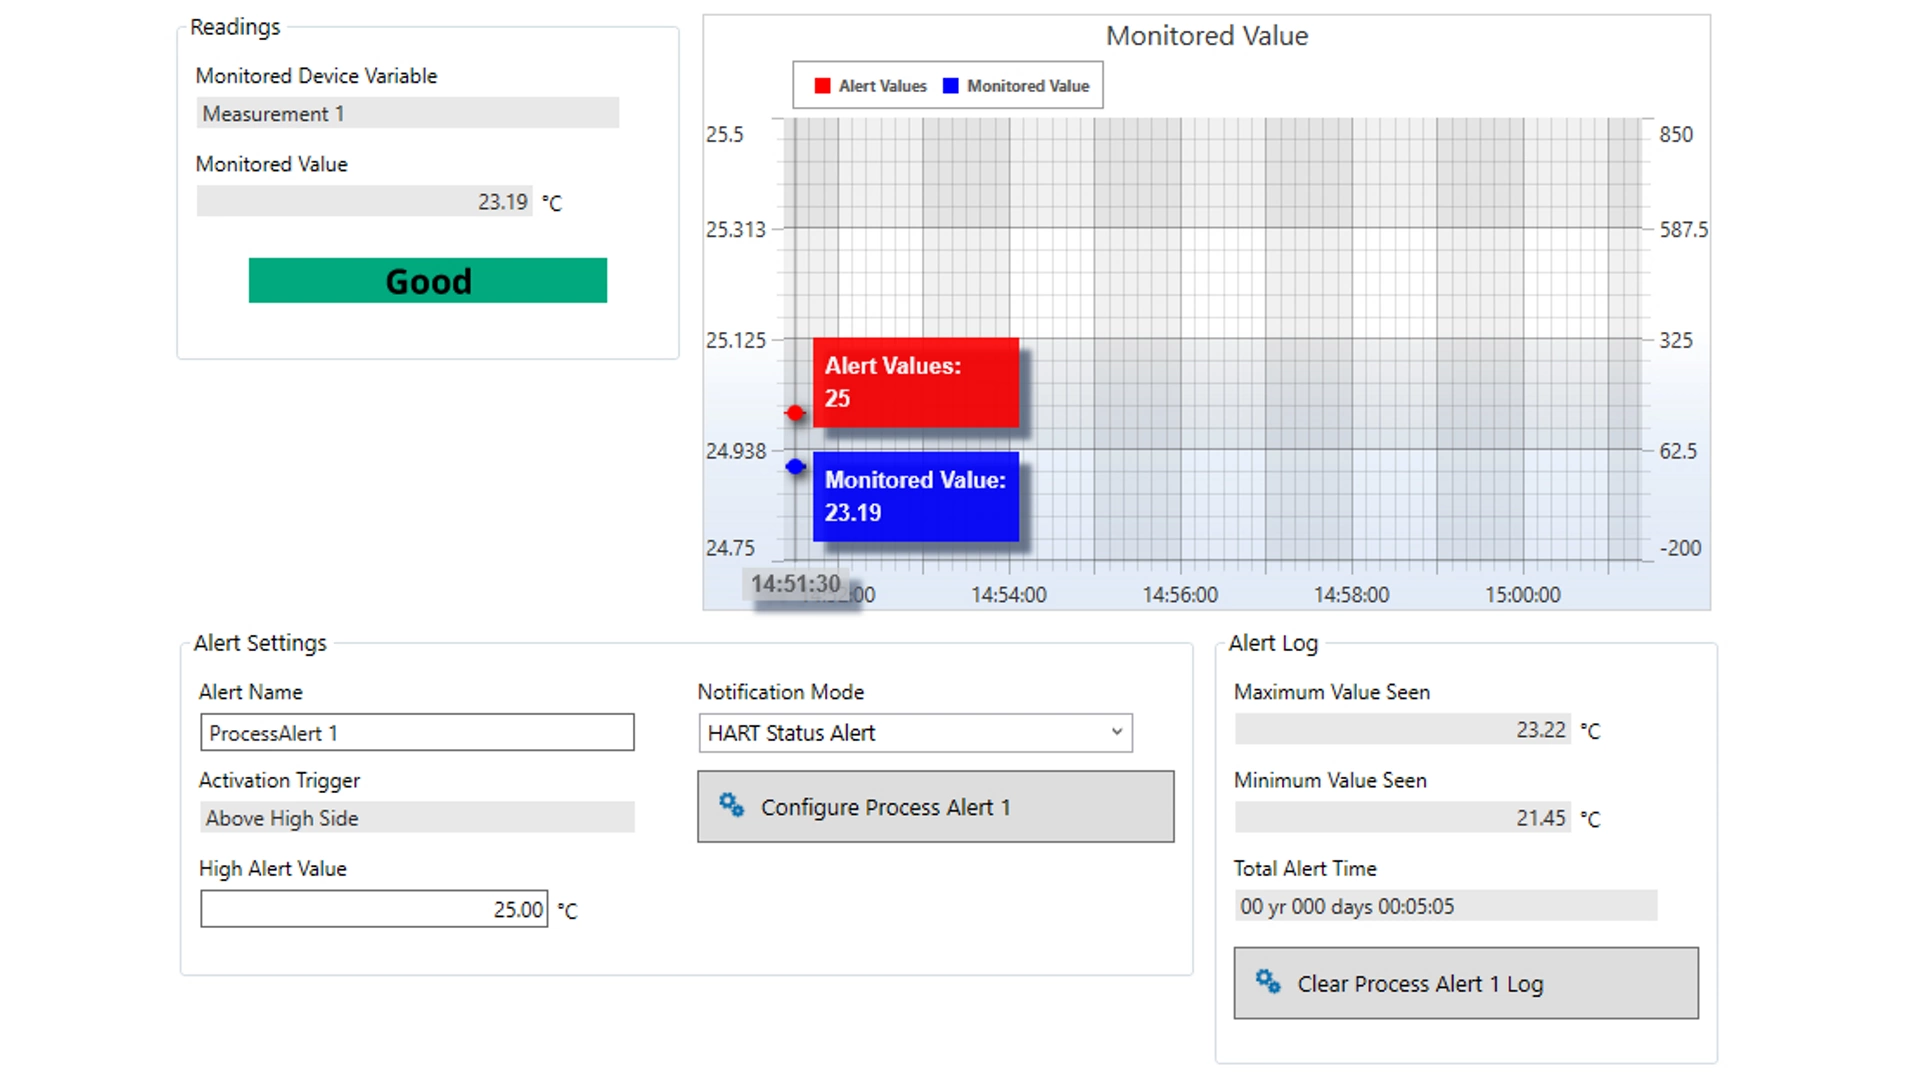Click the red Alert Values legend square
This screenshot has width=1920, height=1080.
tap(822, 86)
